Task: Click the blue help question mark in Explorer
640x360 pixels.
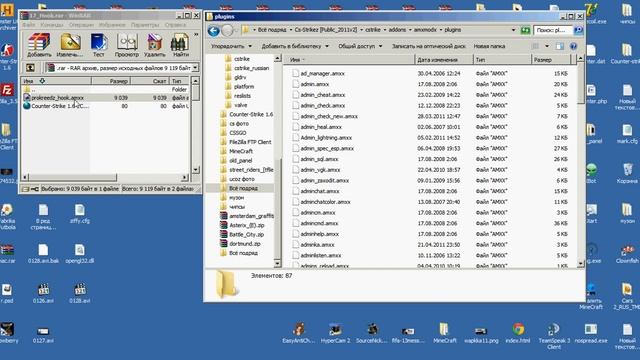Action: coord(573,46)
